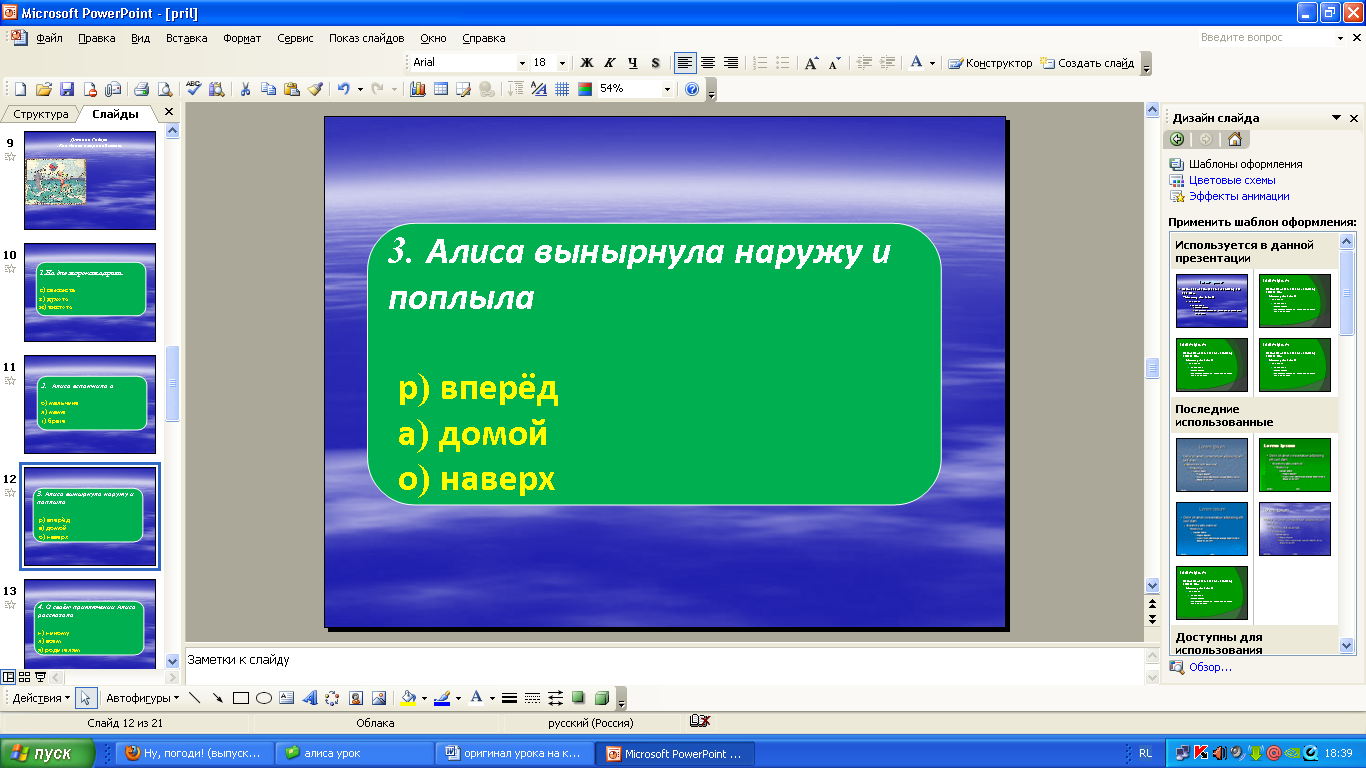Insert a chart into slide
1366x768 pixels.
click(x=417, y=89)
